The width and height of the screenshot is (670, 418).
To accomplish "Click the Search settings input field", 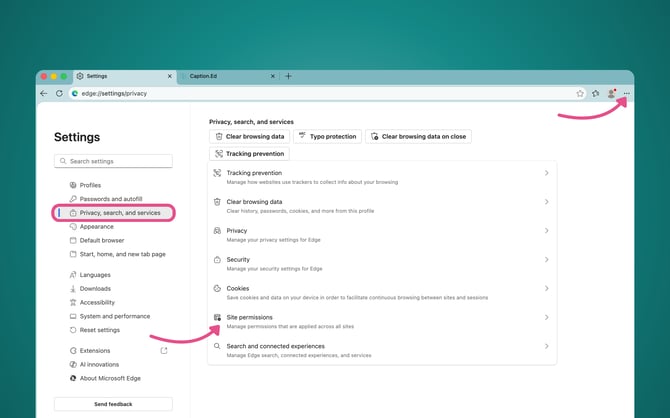I will click(x=113, y=161).
